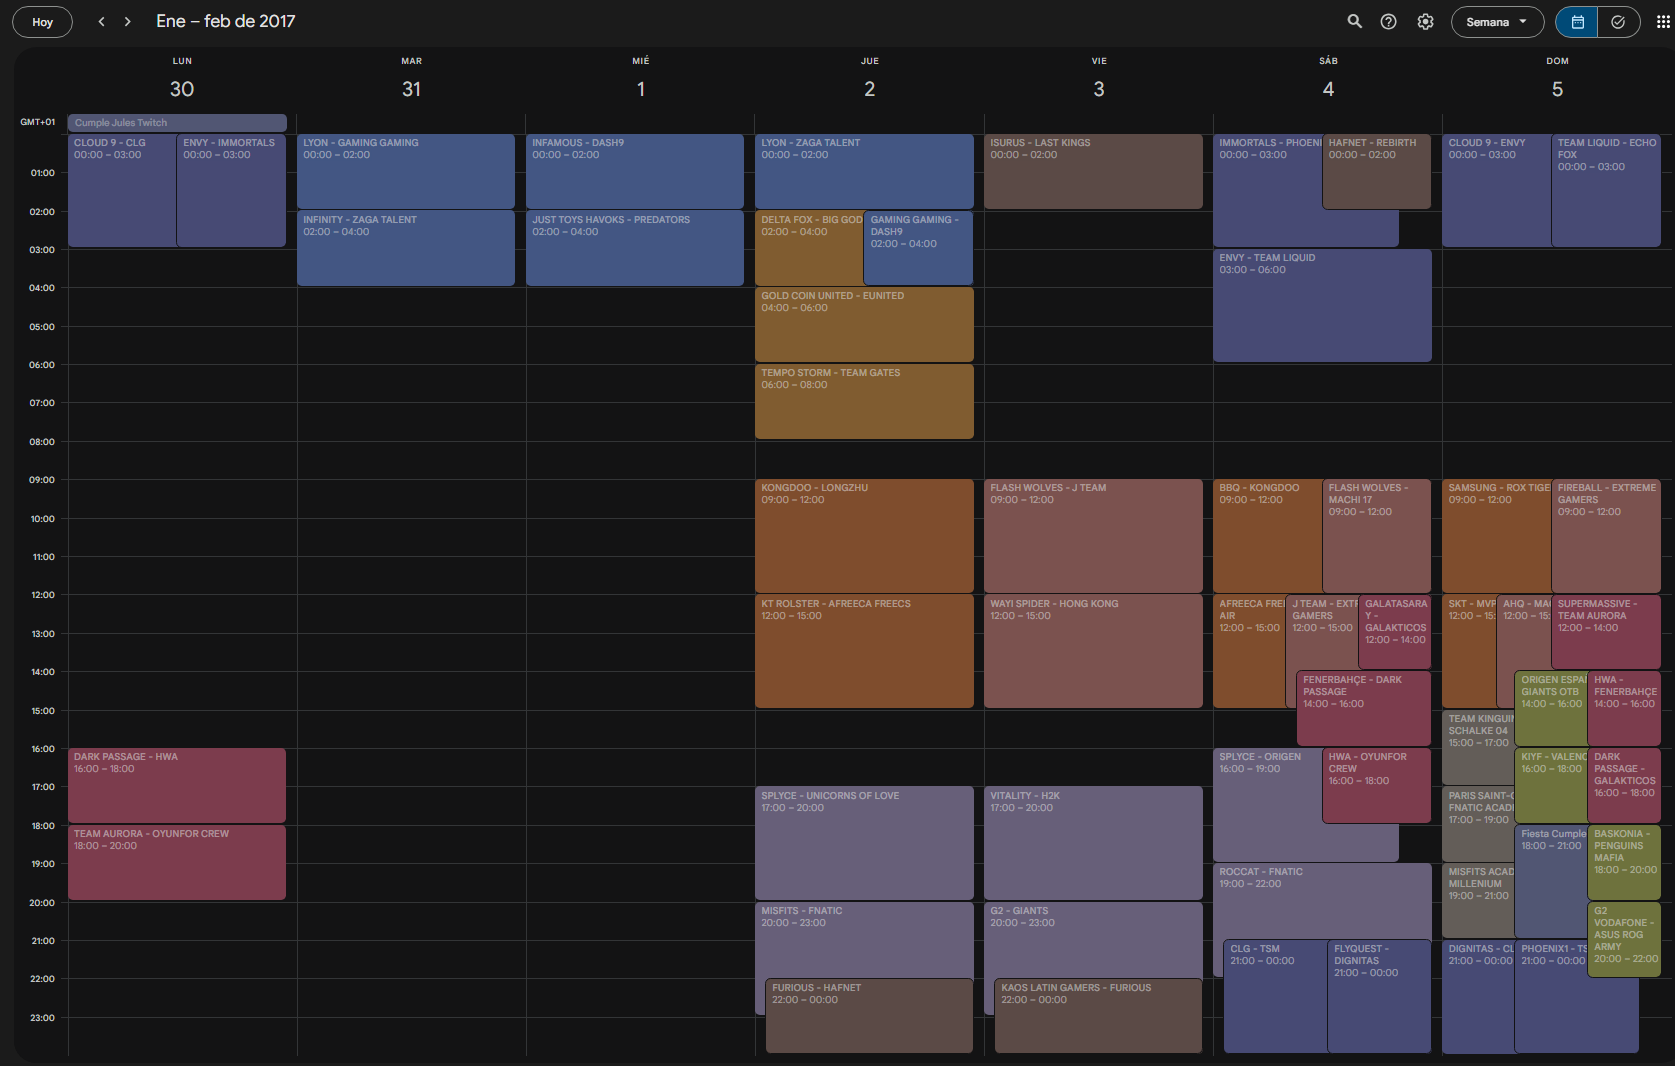The image size is (1675, 1066).
Task: Open KT ROLSTER - AFREECA FREECS event
Action: [x=864, y=651]
